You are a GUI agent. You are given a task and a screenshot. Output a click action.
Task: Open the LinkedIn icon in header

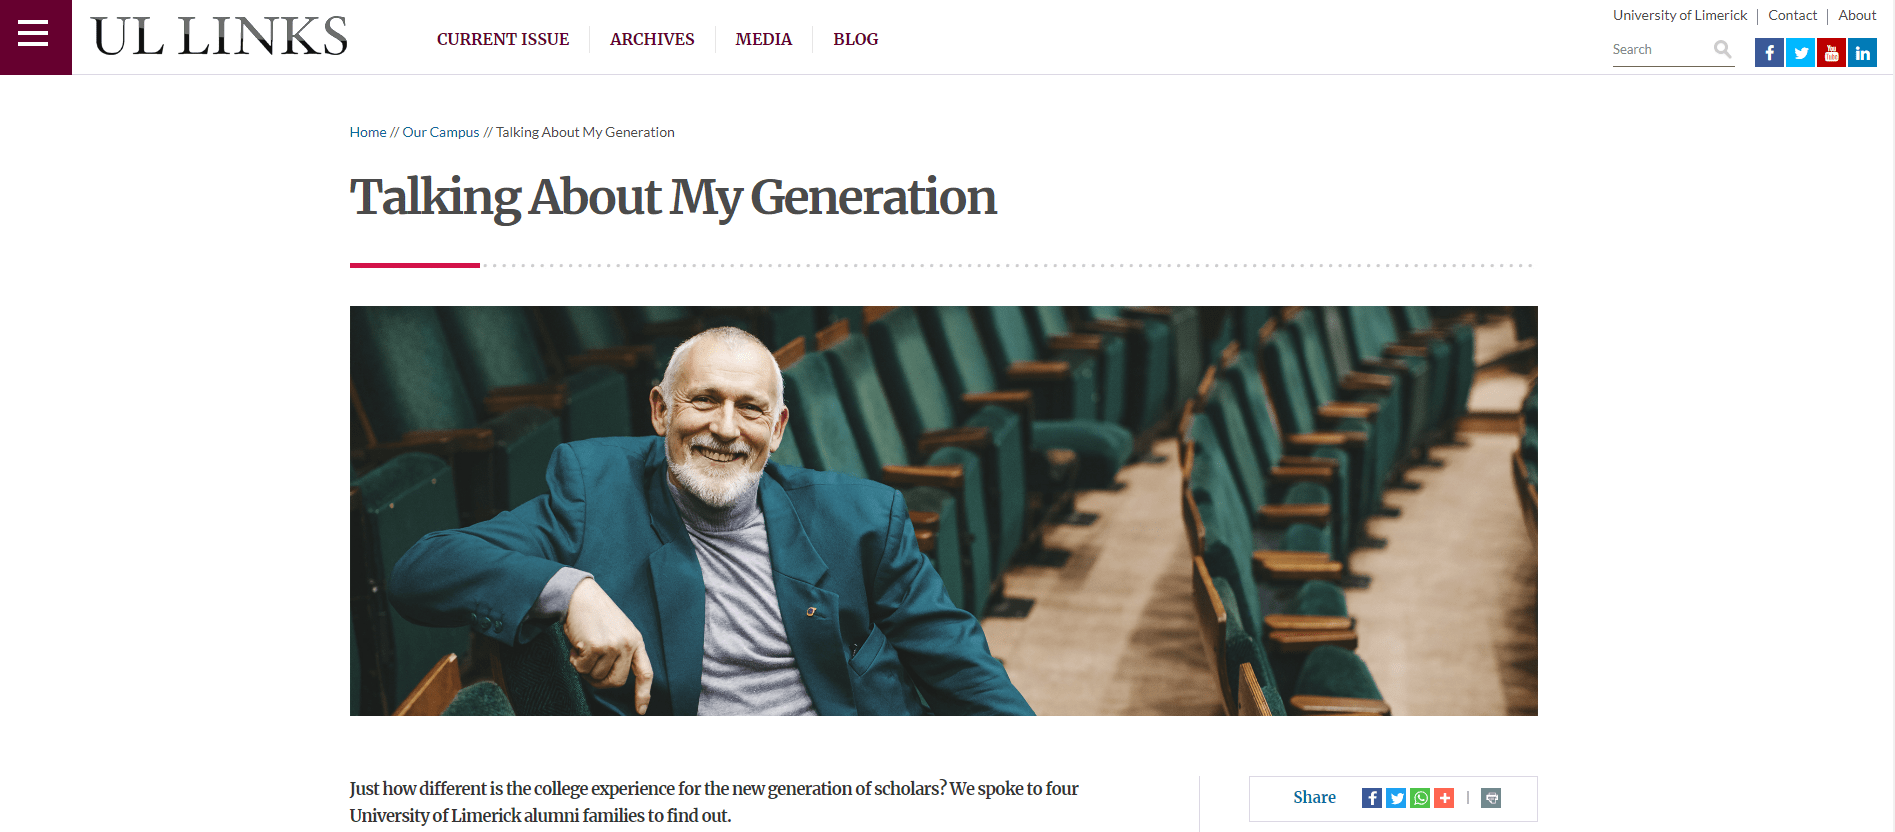click(1862, 53)
